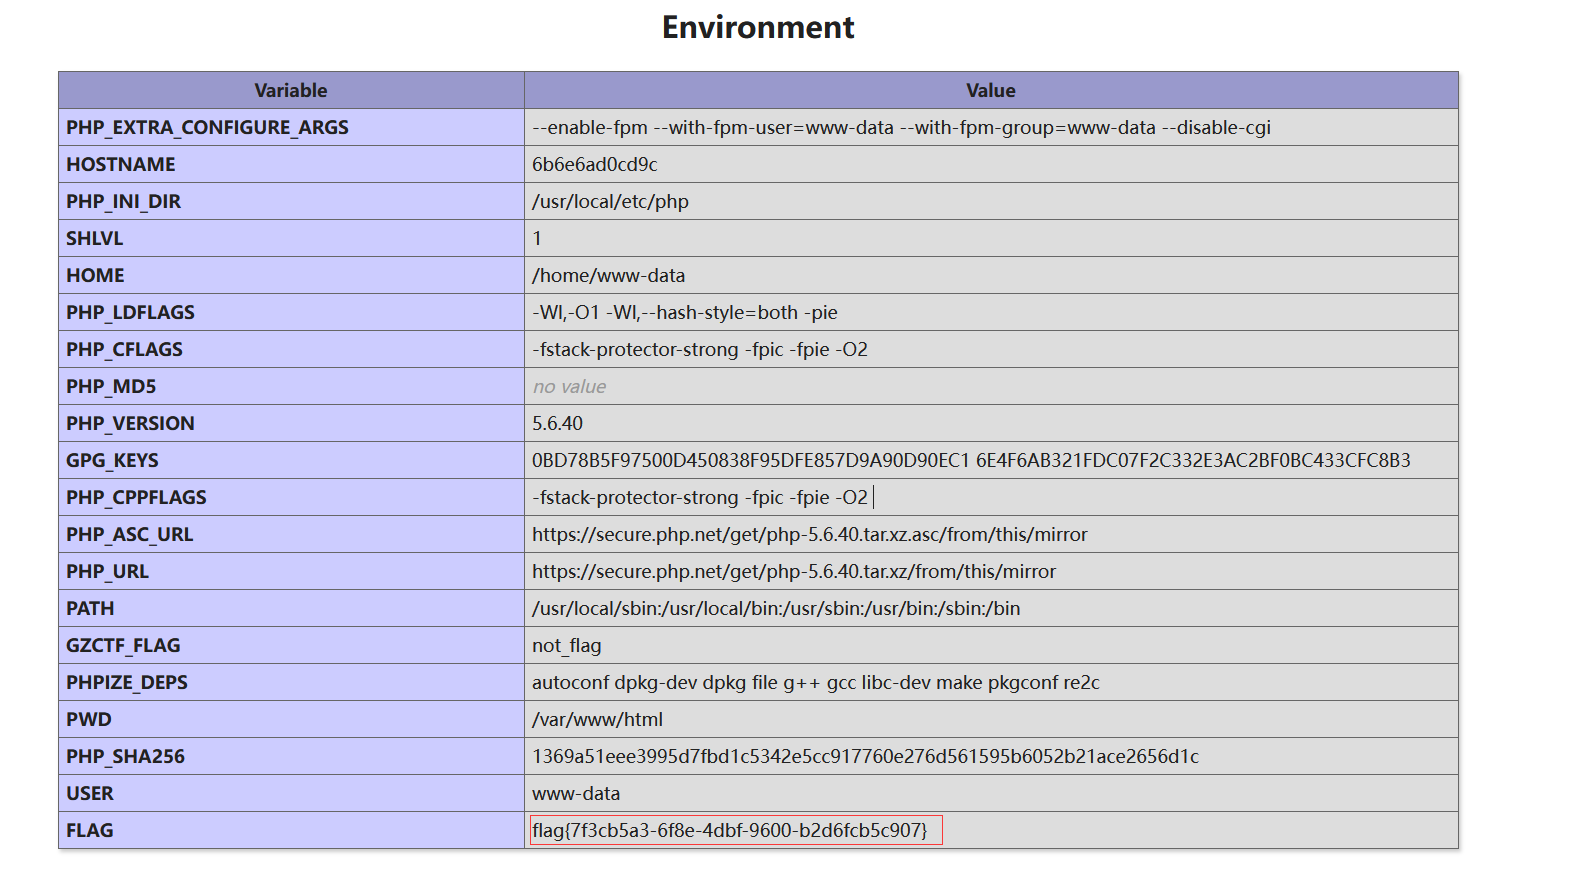Screen dimensions: 1569x872
Task: Click the Value column header
Action: tap(990, 91)
